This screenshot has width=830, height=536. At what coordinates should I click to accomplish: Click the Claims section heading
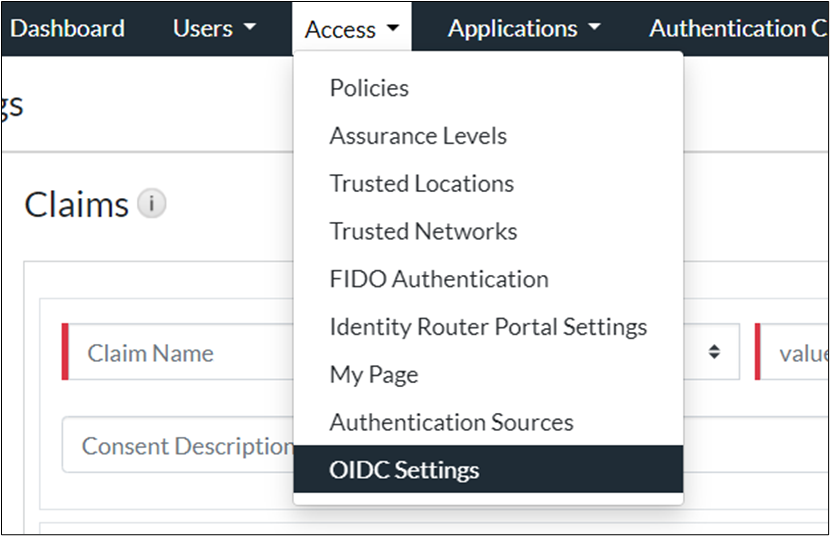[77, 205]
